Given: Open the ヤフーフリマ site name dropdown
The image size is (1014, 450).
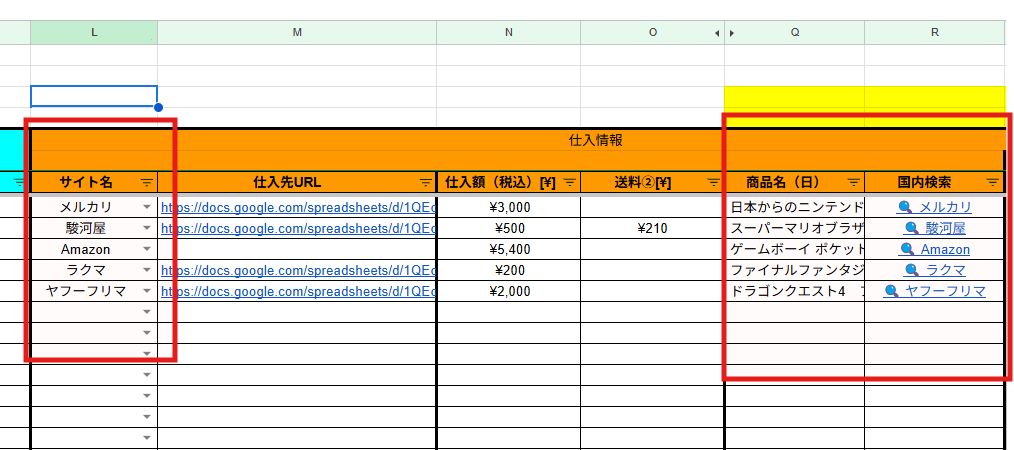Looking at the screenshot, I should [147, 291].
